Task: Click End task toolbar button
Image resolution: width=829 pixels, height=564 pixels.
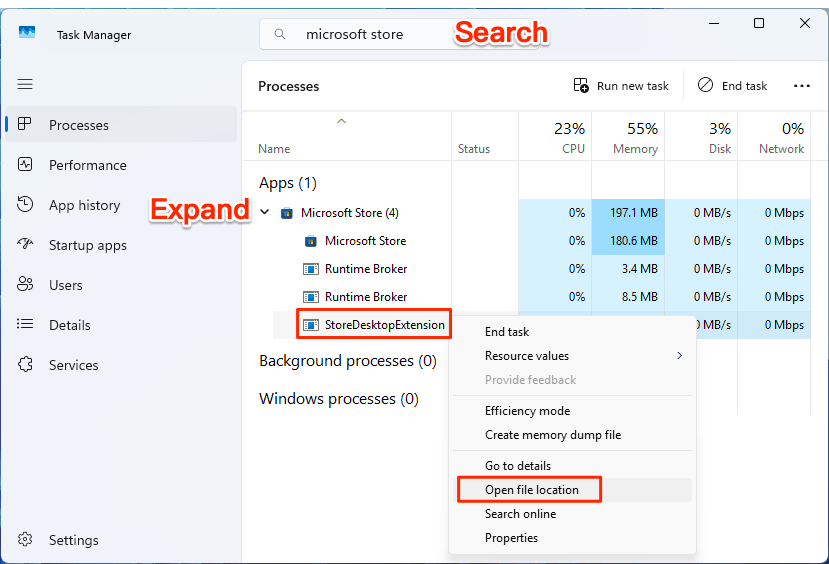Action: coord(732,86)
